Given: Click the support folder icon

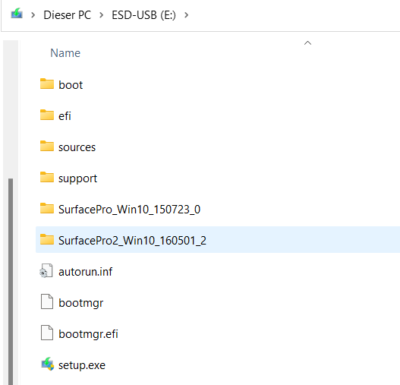Looking at the screenshot, I should 47,177.
